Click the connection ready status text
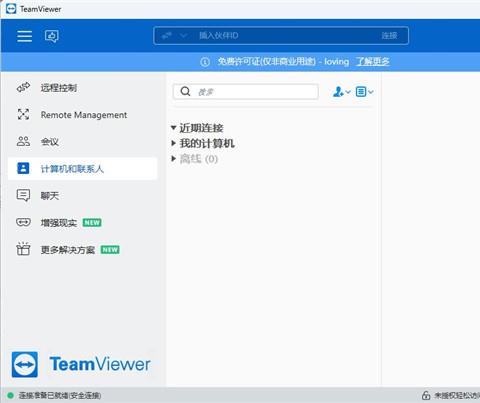 coord(60,395)
